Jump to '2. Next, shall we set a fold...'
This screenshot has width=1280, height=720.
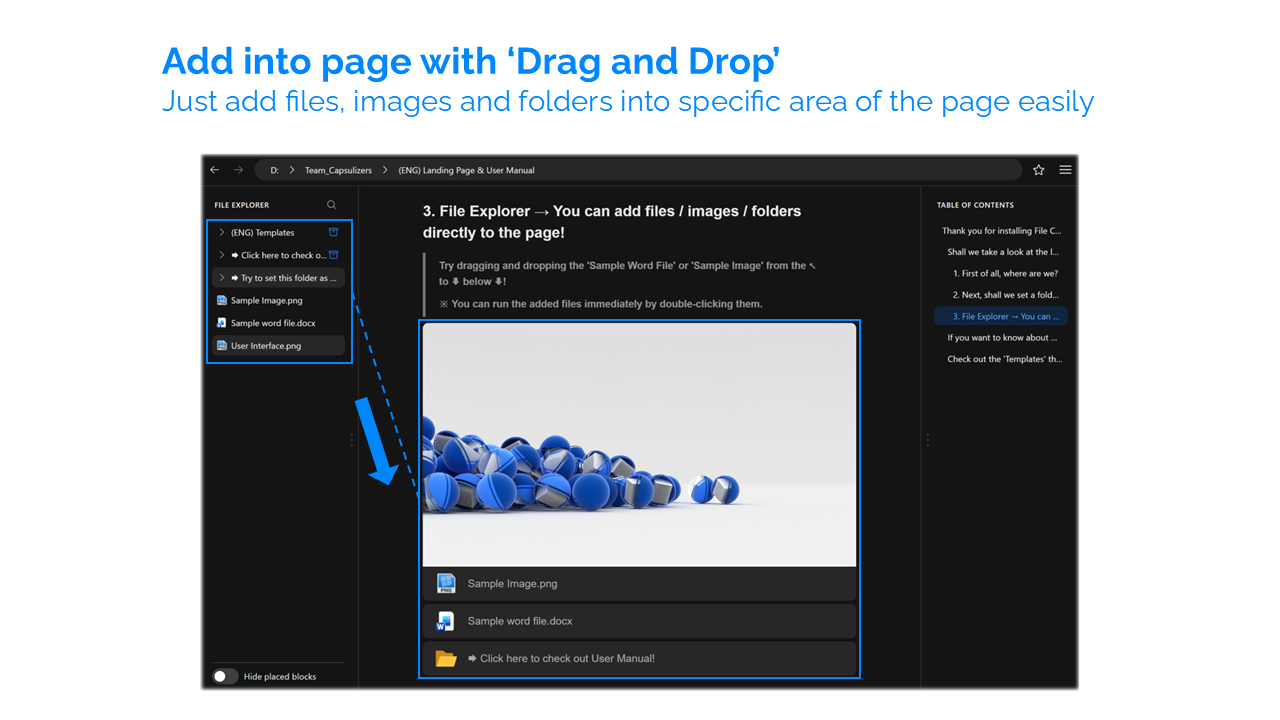1005,295
